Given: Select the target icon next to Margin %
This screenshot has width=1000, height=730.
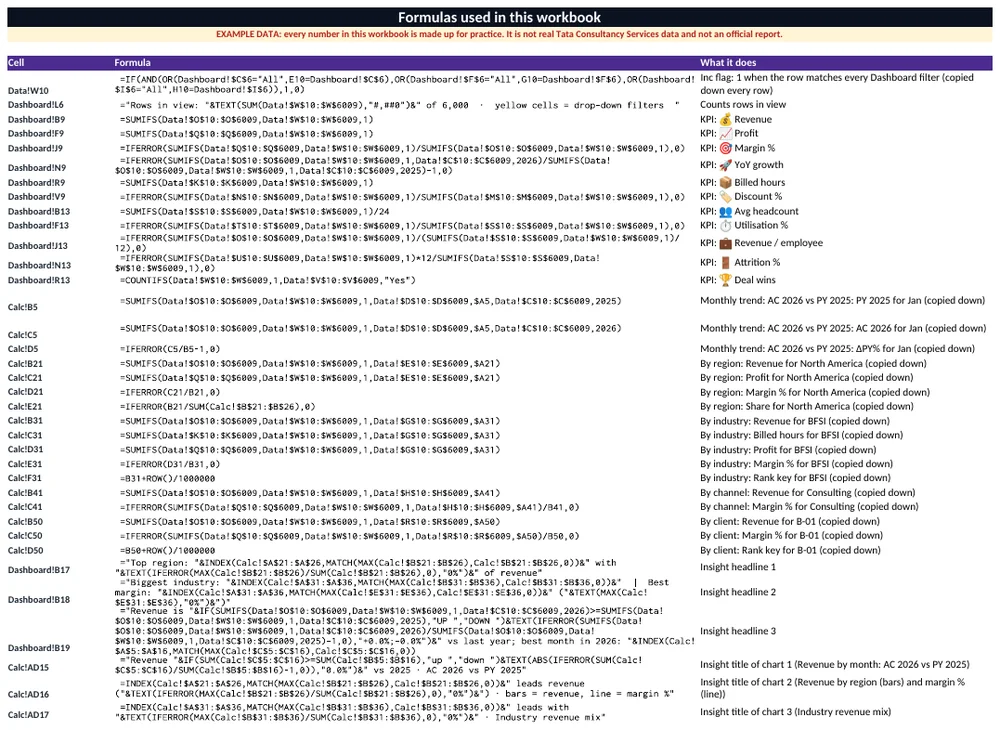Looking at the screenshot, I should coord(725,148).
